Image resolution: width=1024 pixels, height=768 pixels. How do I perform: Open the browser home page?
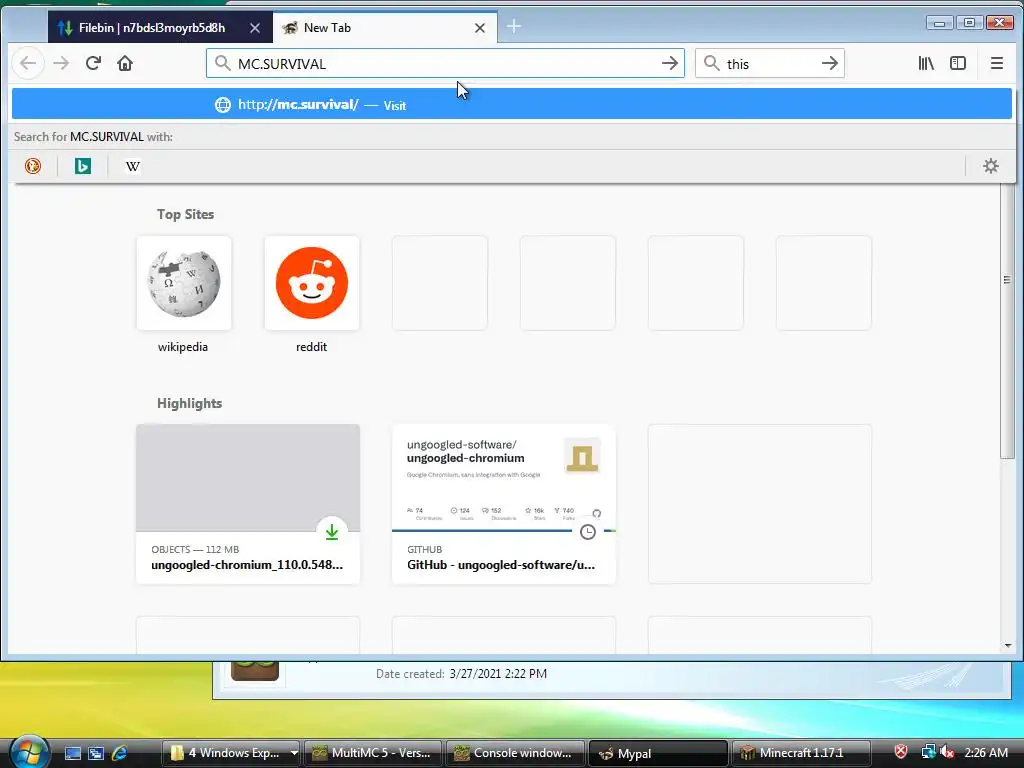click(125, 63)
